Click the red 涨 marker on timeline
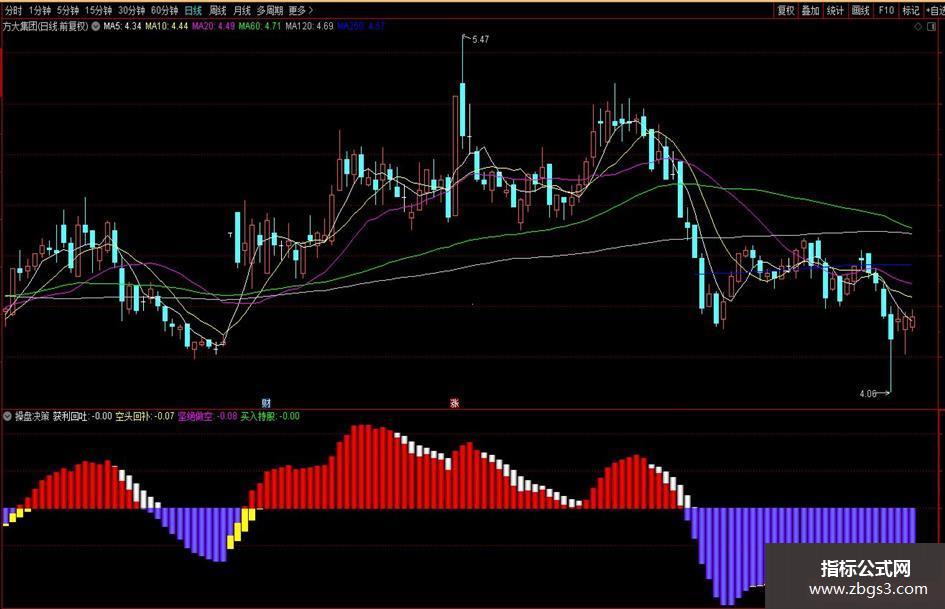 pyautogui.click(x=454, y=402)
